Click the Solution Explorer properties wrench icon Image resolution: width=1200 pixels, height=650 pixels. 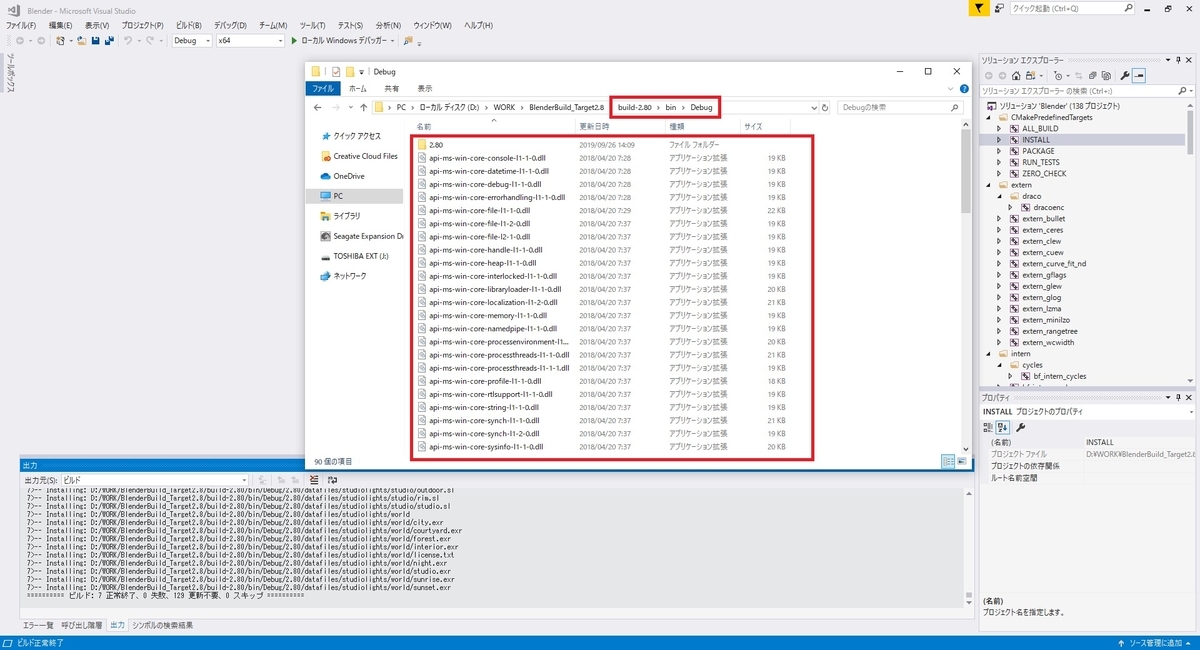click(x=1125, y=76)
